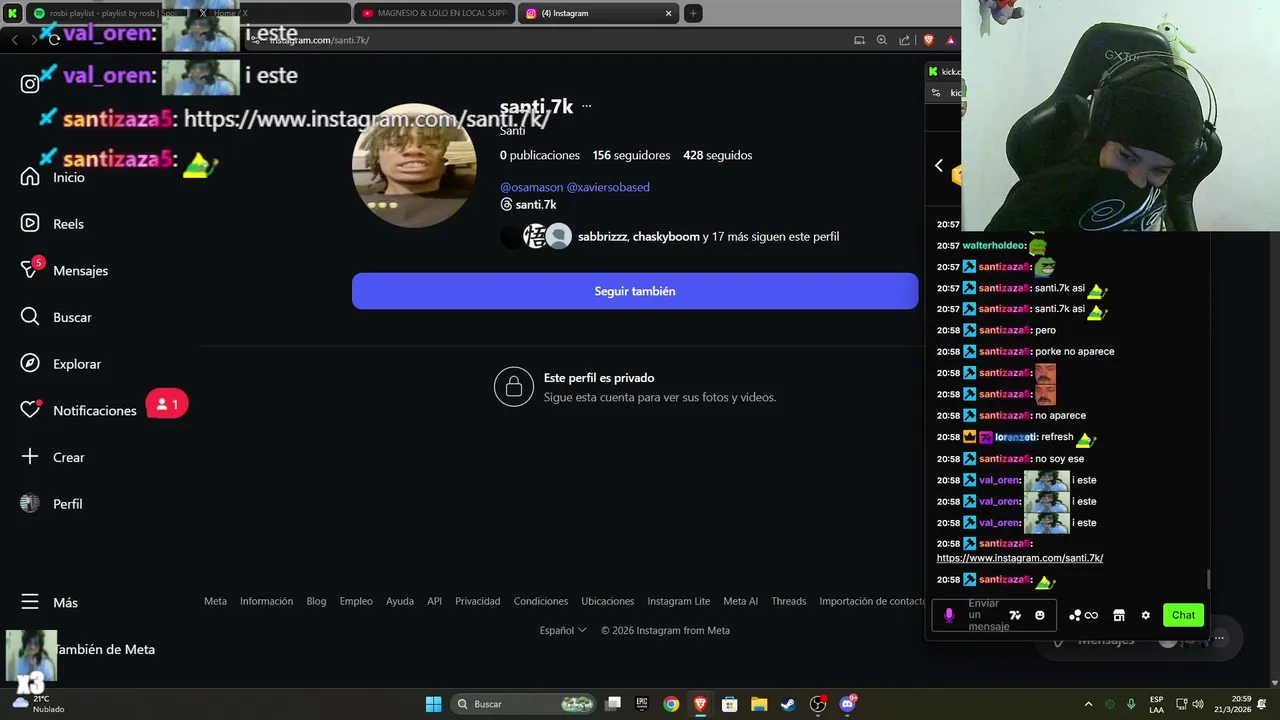Open the Kick chat shop icon

point(1119,615)
